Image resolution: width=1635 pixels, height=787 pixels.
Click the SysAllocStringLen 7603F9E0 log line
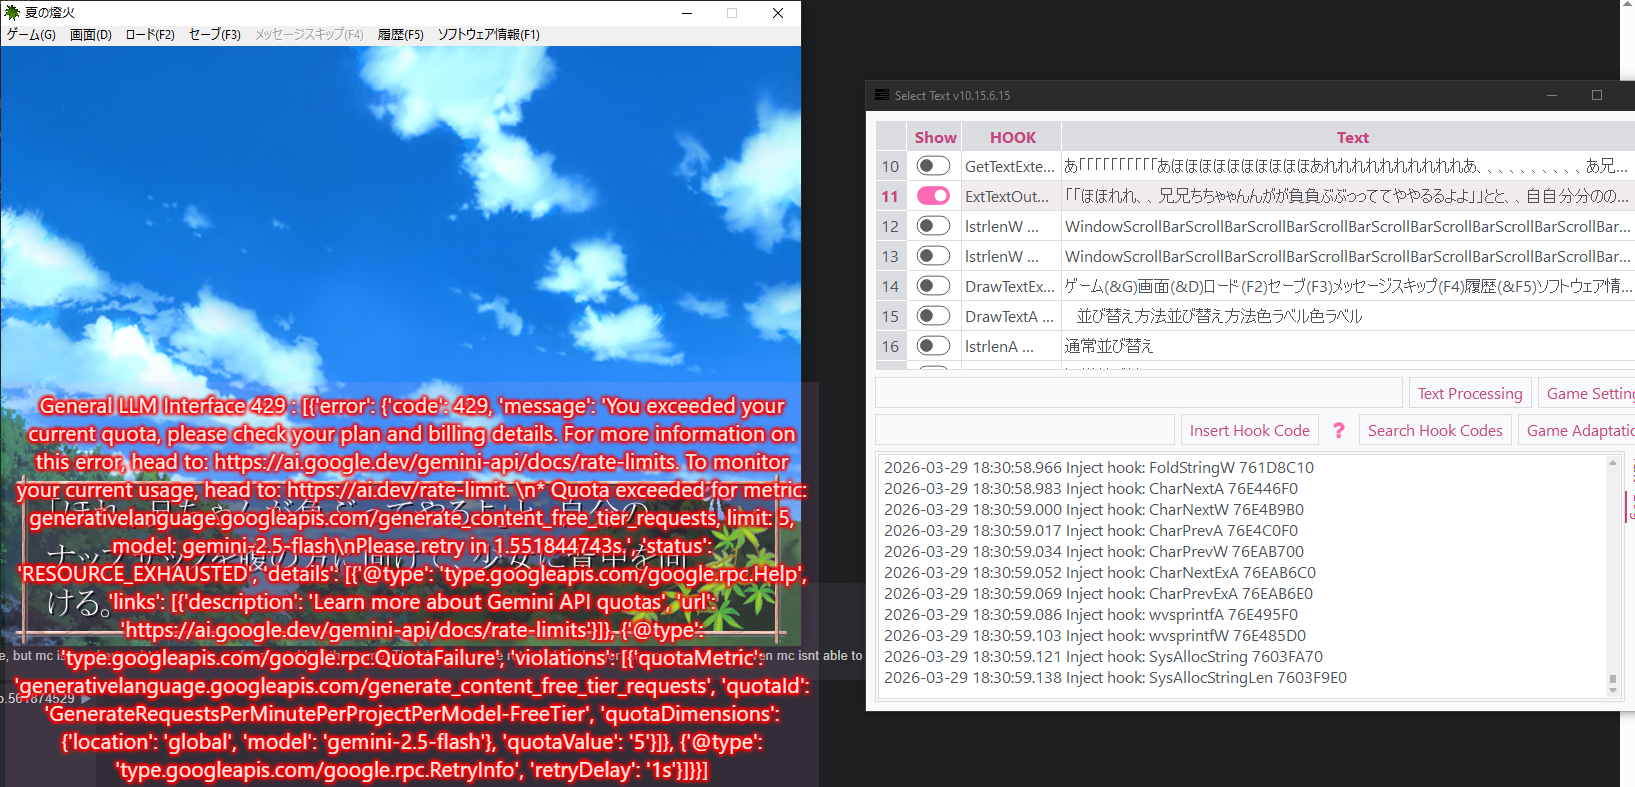[x=1116, y=677]
